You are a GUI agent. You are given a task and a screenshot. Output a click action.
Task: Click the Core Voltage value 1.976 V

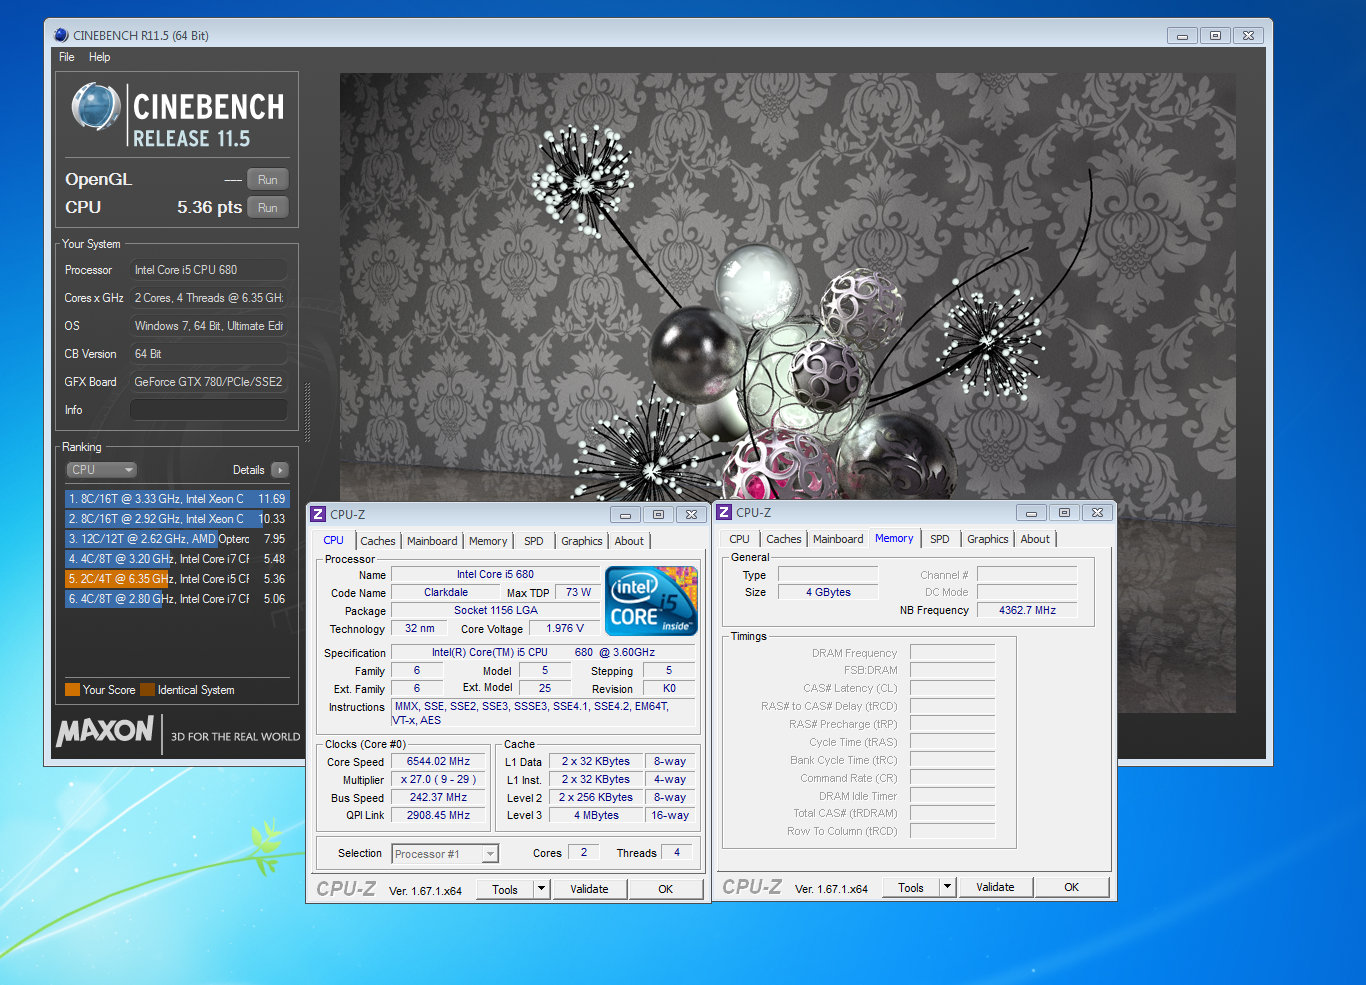tap(565, 629)
